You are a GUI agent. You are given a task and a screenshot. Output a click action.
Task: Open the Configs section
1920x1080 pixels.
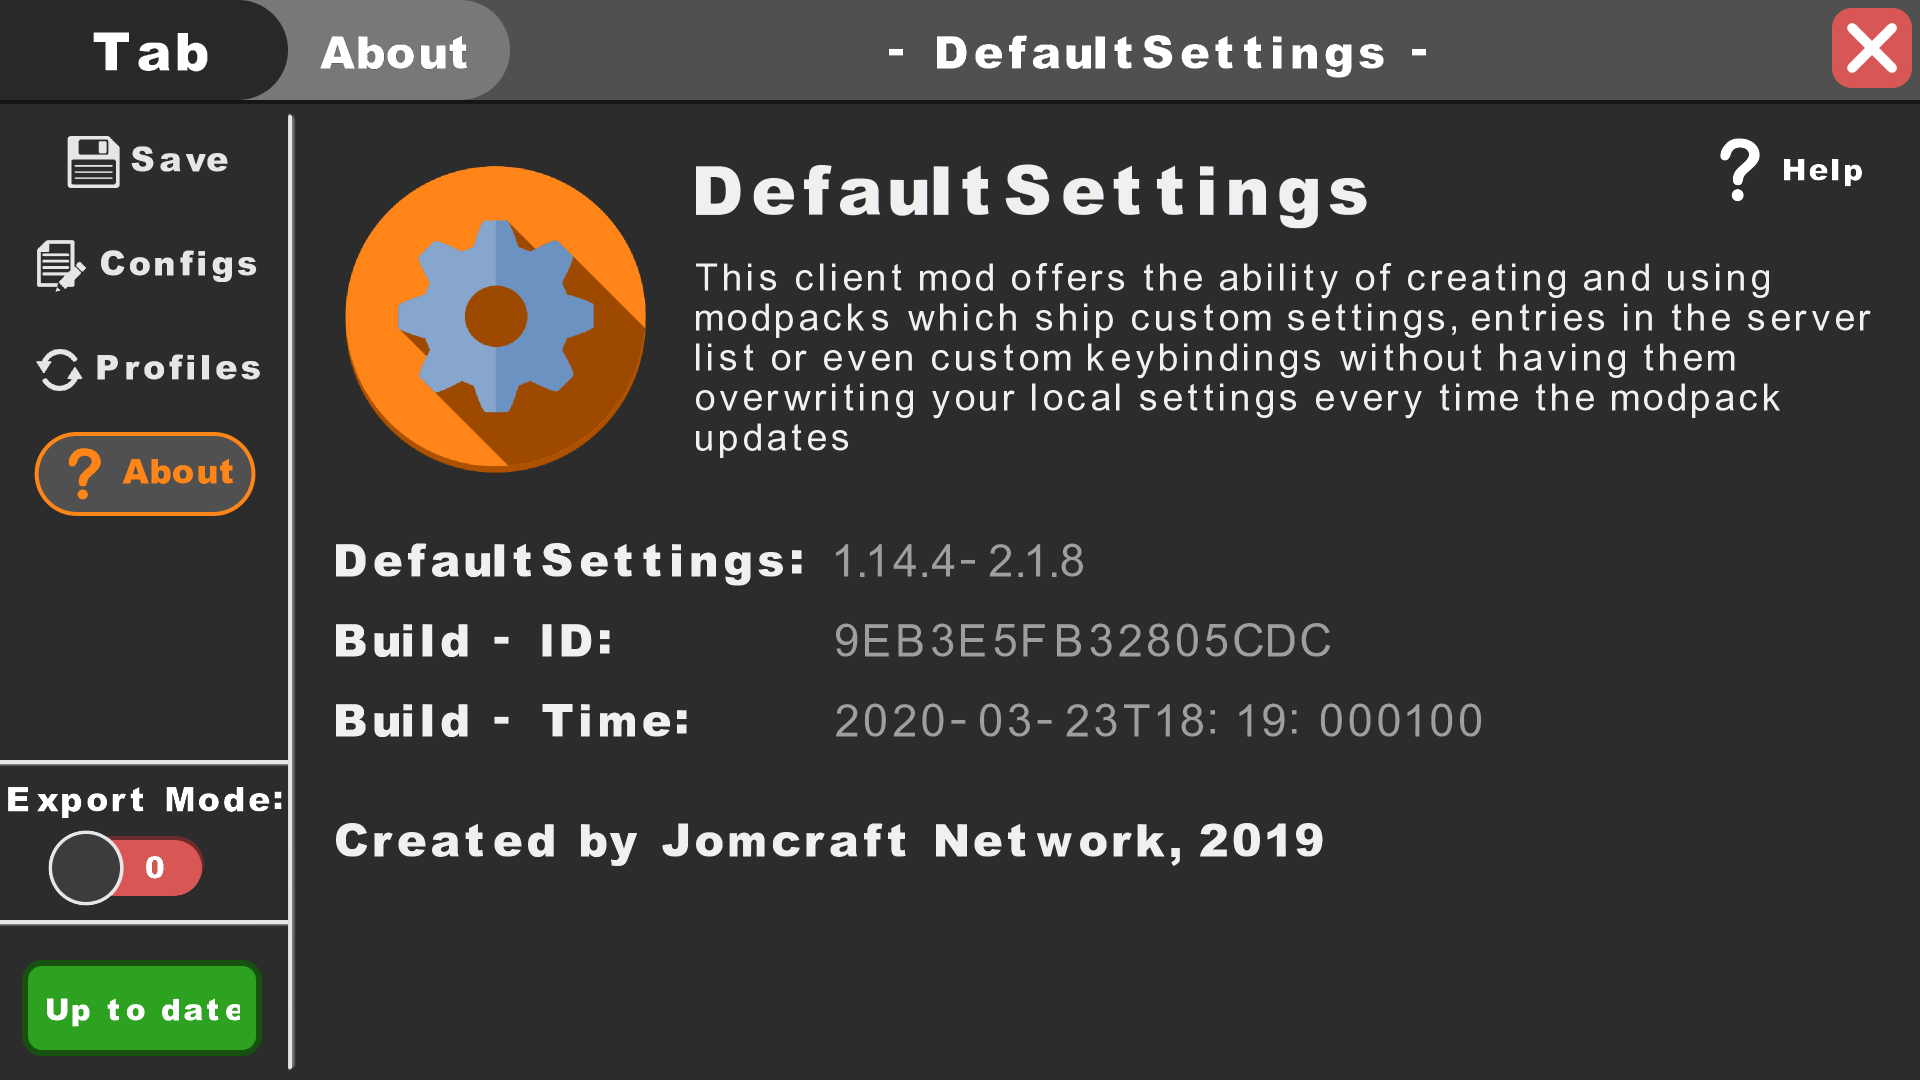[x=178, y=264]
